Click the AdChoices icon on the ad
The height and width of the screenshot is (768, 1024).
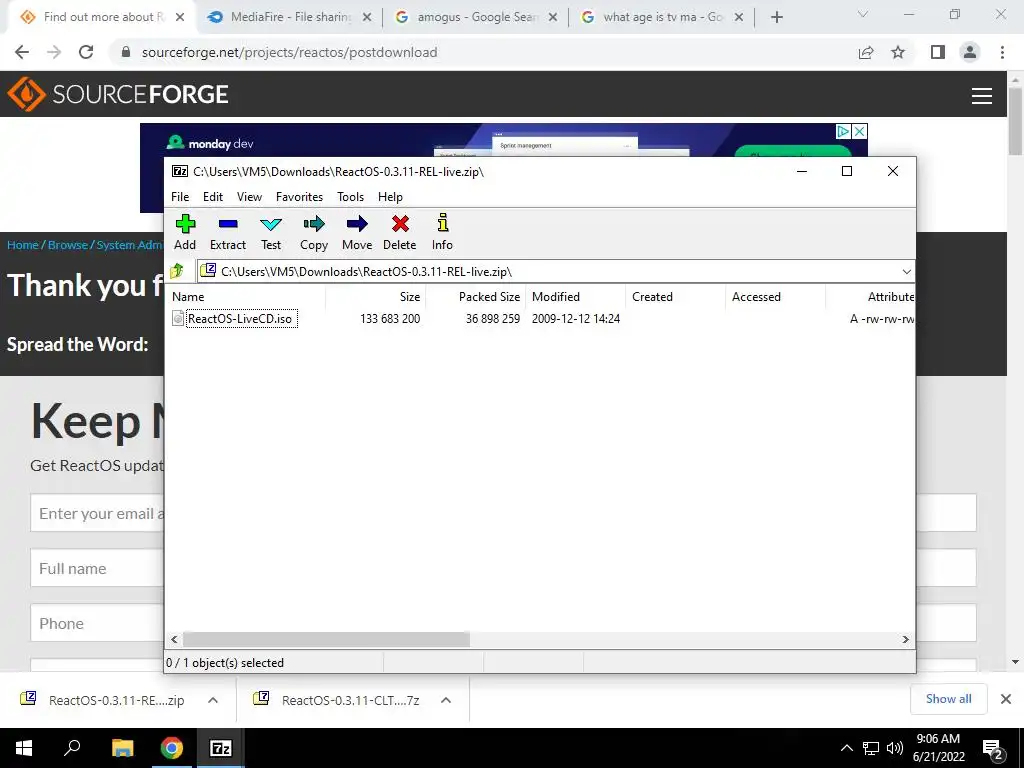pos(843,131)
